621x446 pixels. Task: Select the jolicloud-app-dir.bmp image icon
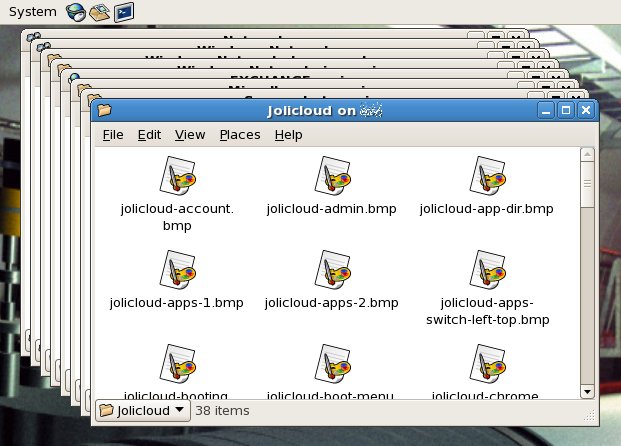click(488, 175)
